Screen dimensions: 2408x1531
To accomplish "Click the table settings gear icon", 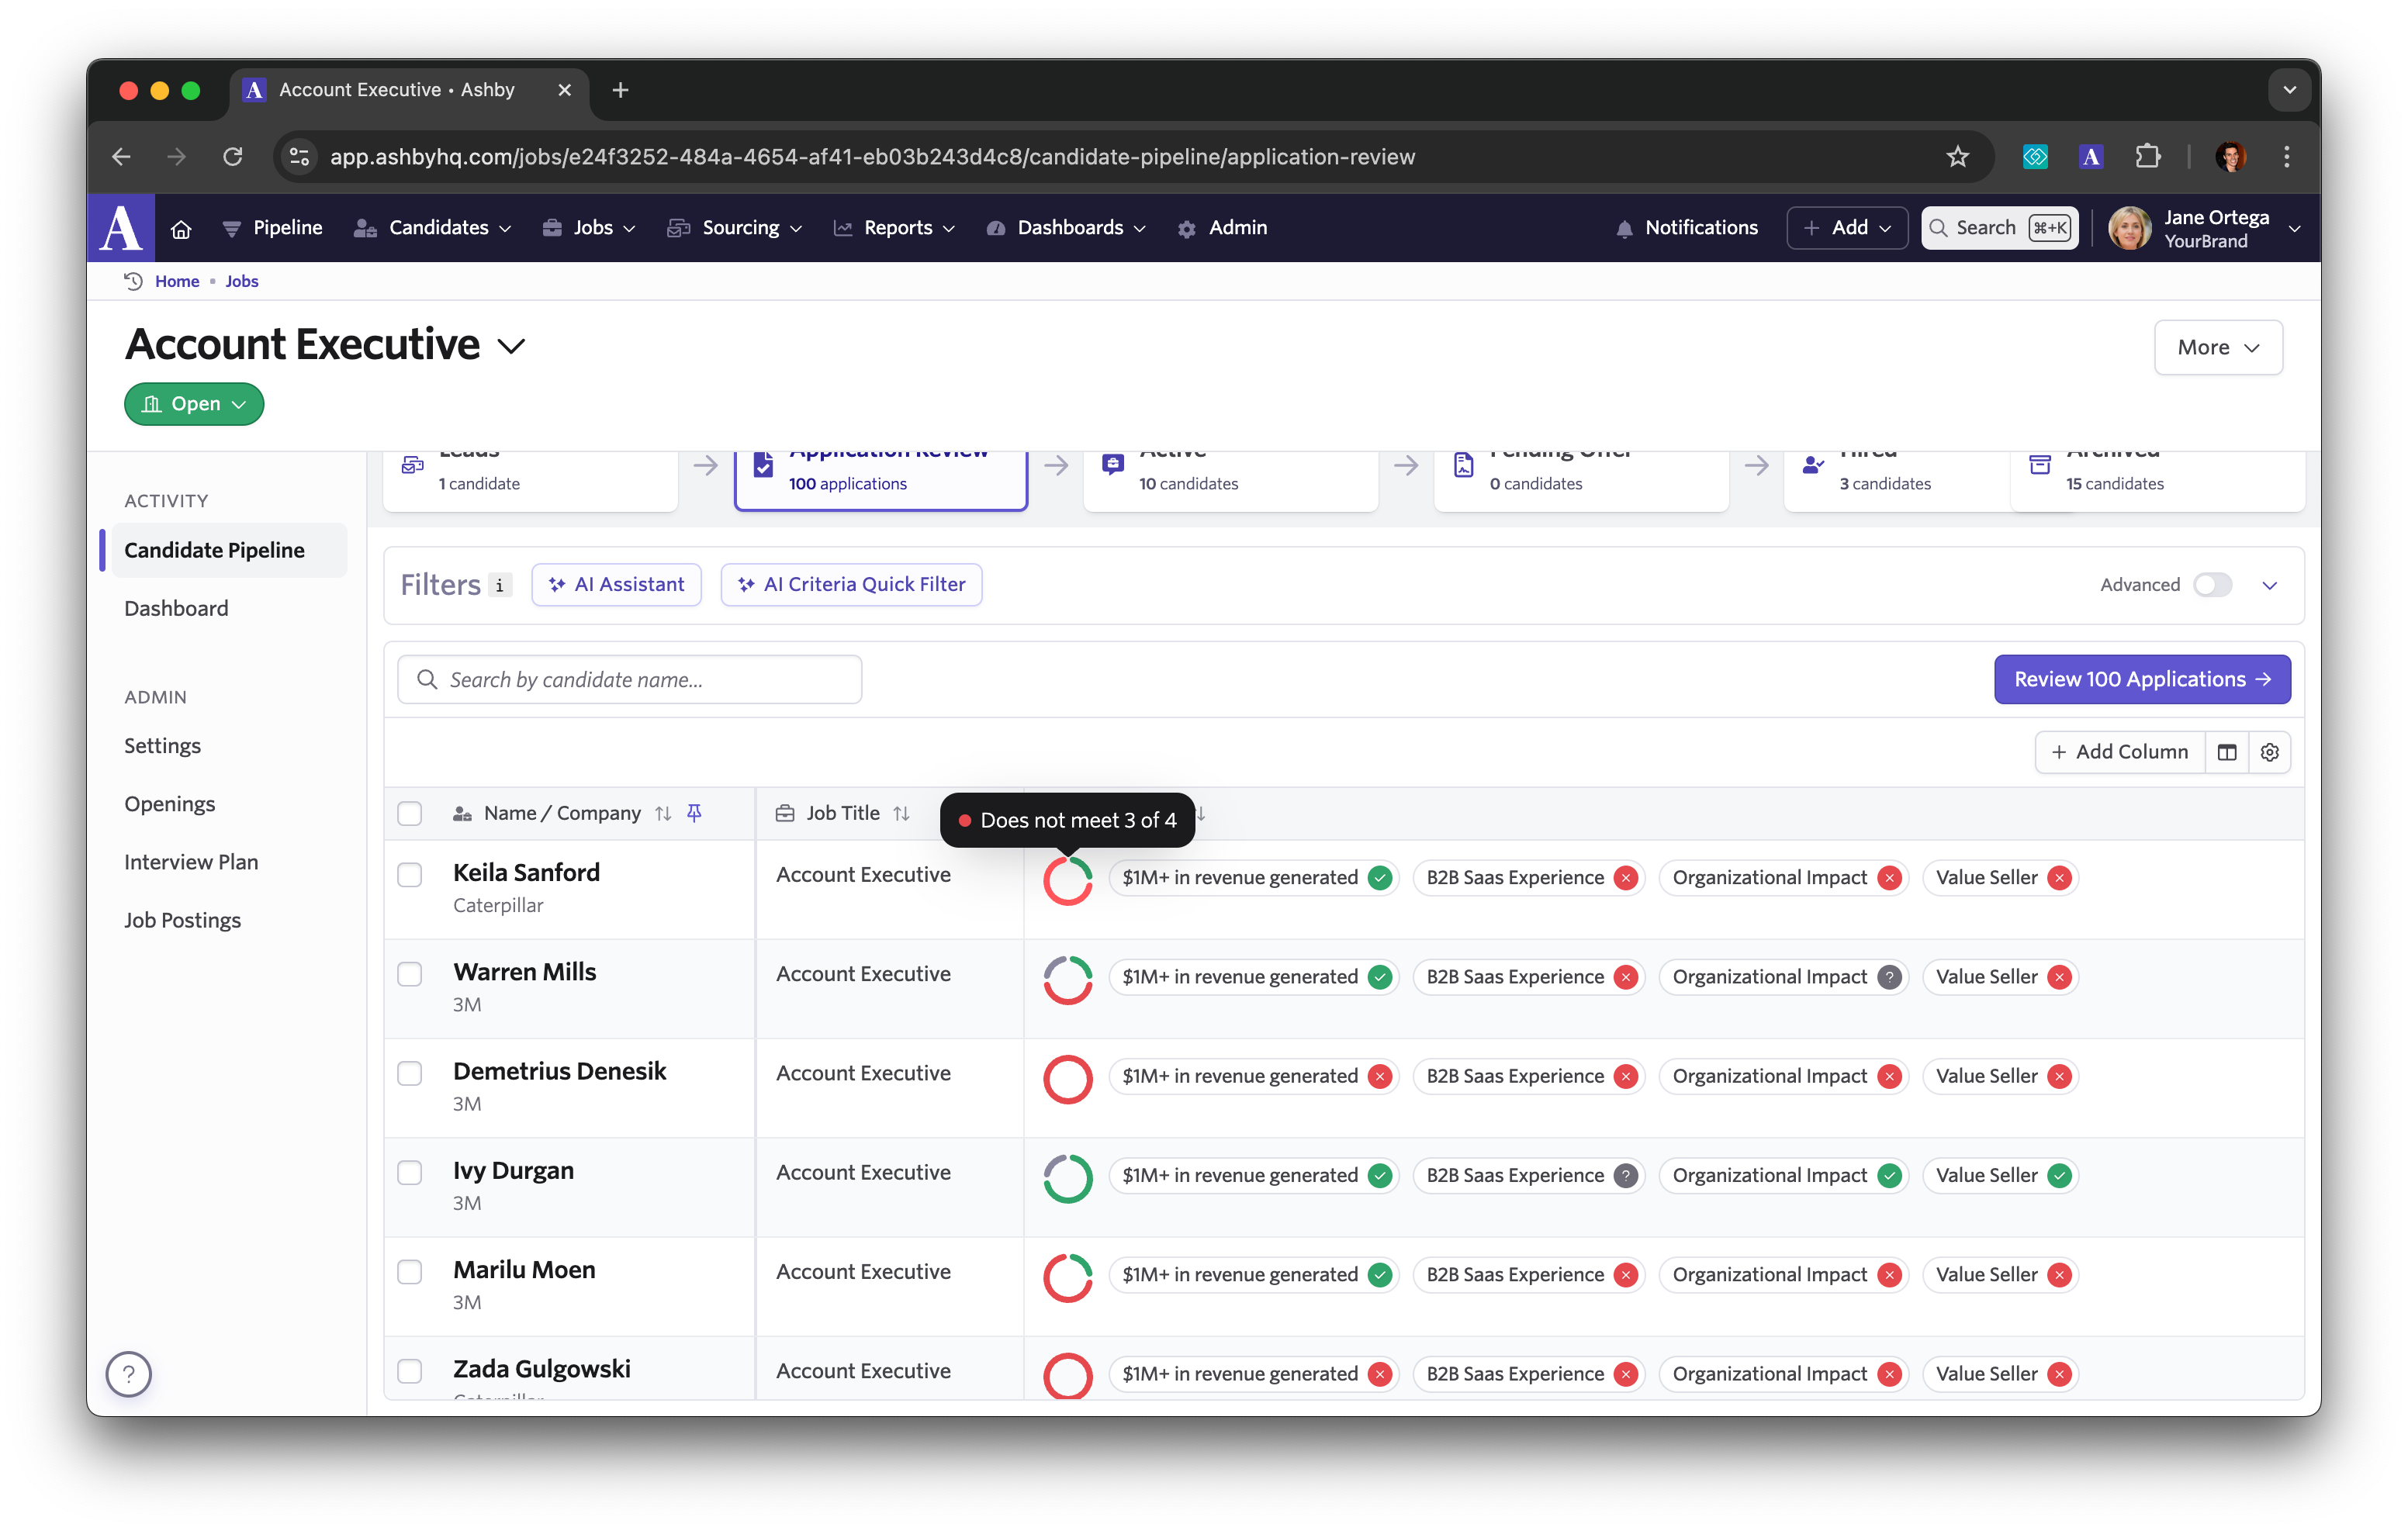I will [x=2269, y=752].
